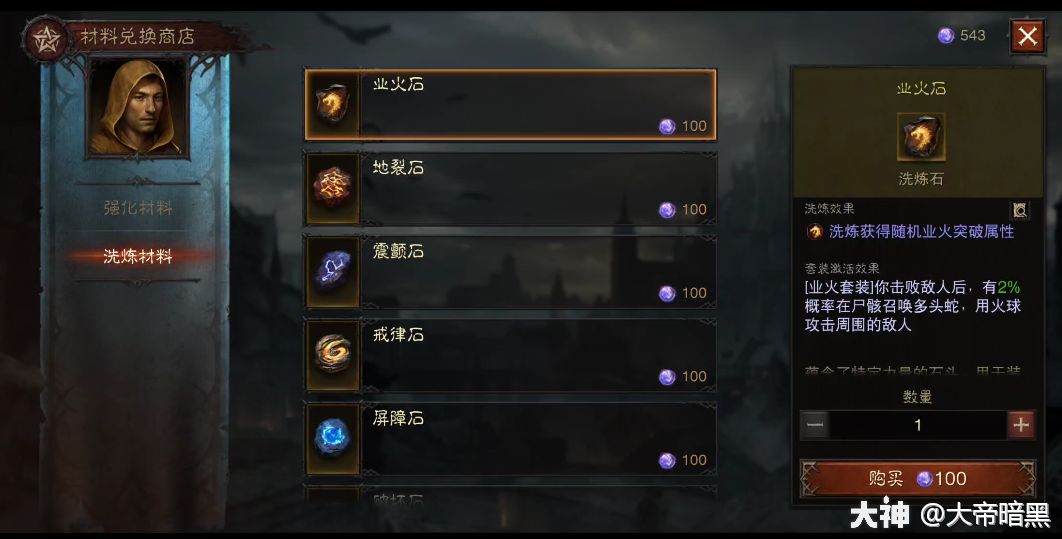The width and height of the screenshot is (1062, 539).
Task: Select the 震颤石 list row
Action: (x=511, y=271)
